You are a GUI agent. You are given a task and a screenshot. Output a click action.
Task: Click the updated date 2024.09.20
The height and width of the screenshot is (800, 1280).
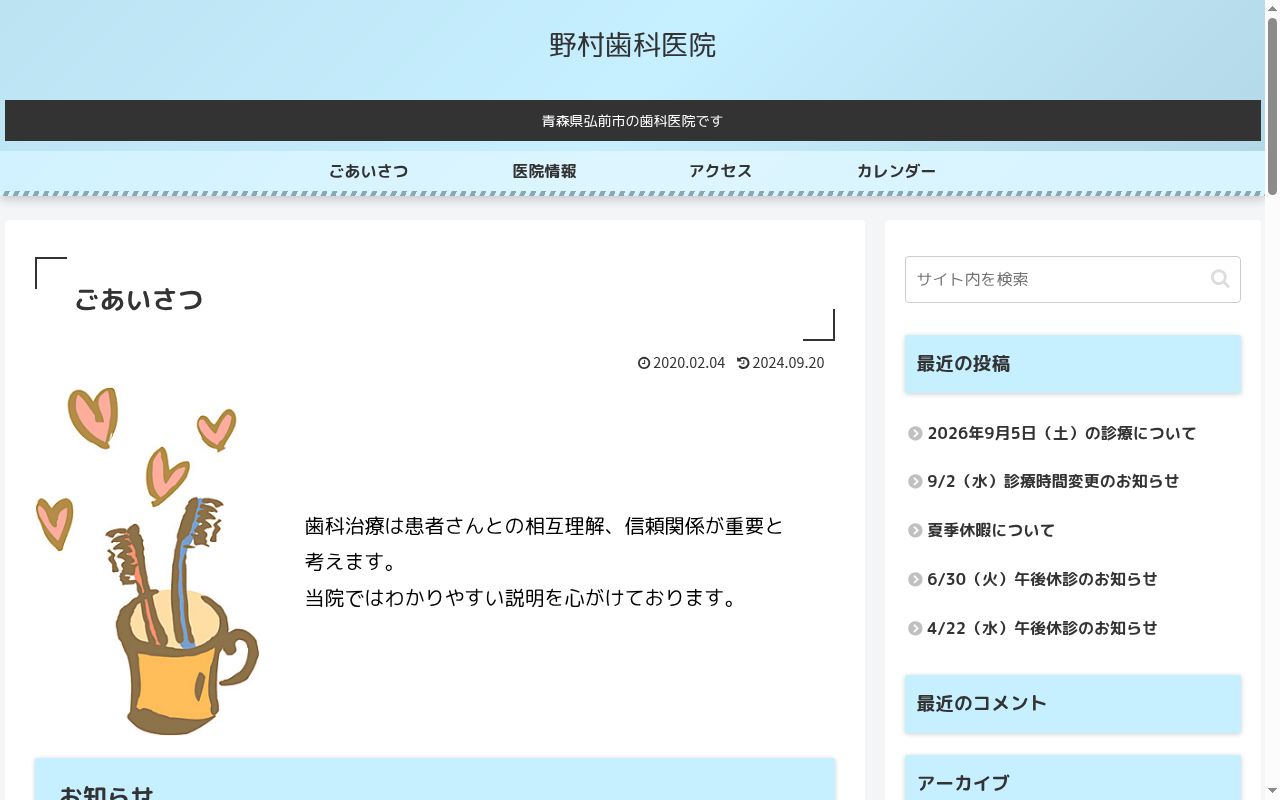[x=788, y=363]
